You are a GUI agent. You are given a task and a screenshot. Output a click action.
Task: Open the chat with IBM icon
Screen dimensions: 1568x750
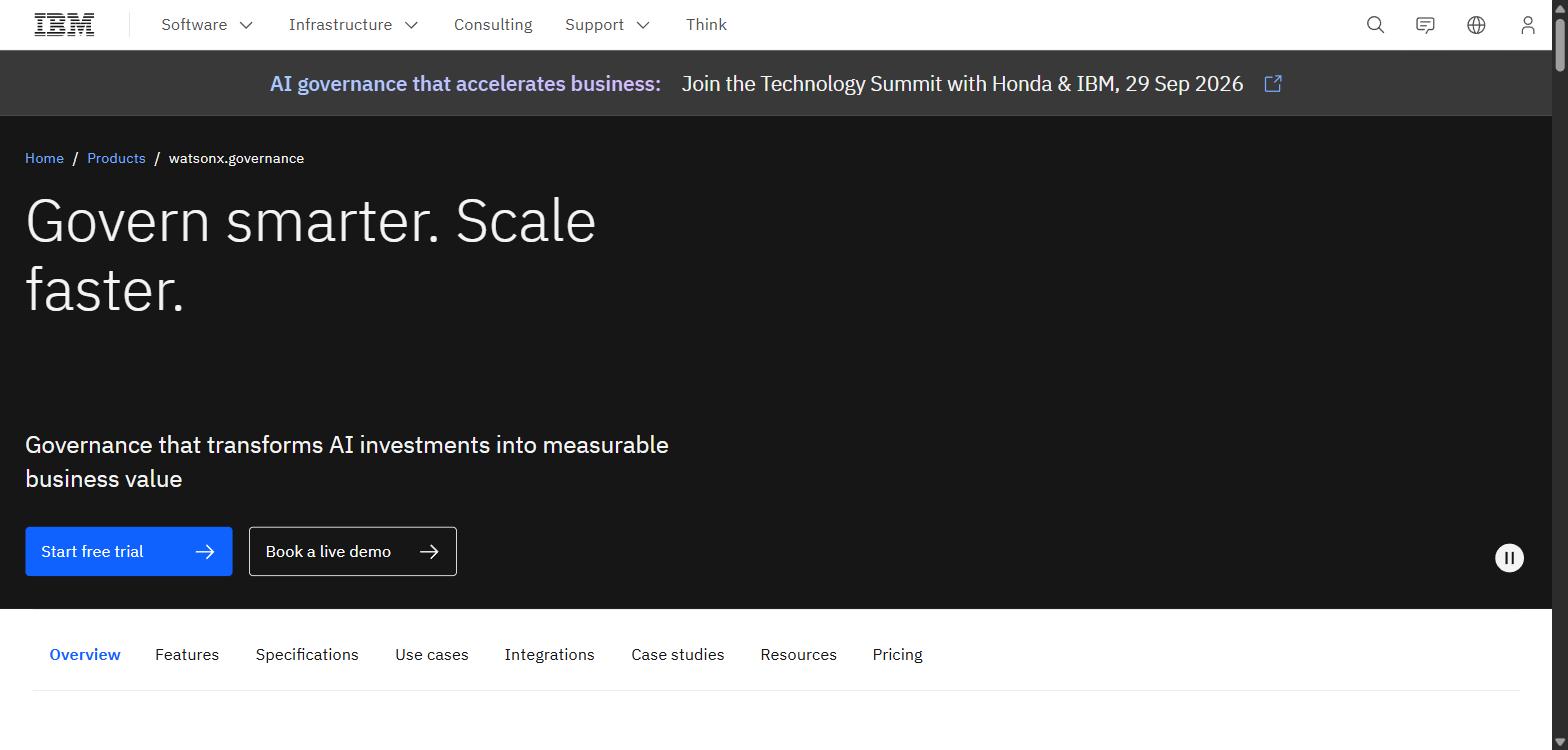(x=1426, y=25)
